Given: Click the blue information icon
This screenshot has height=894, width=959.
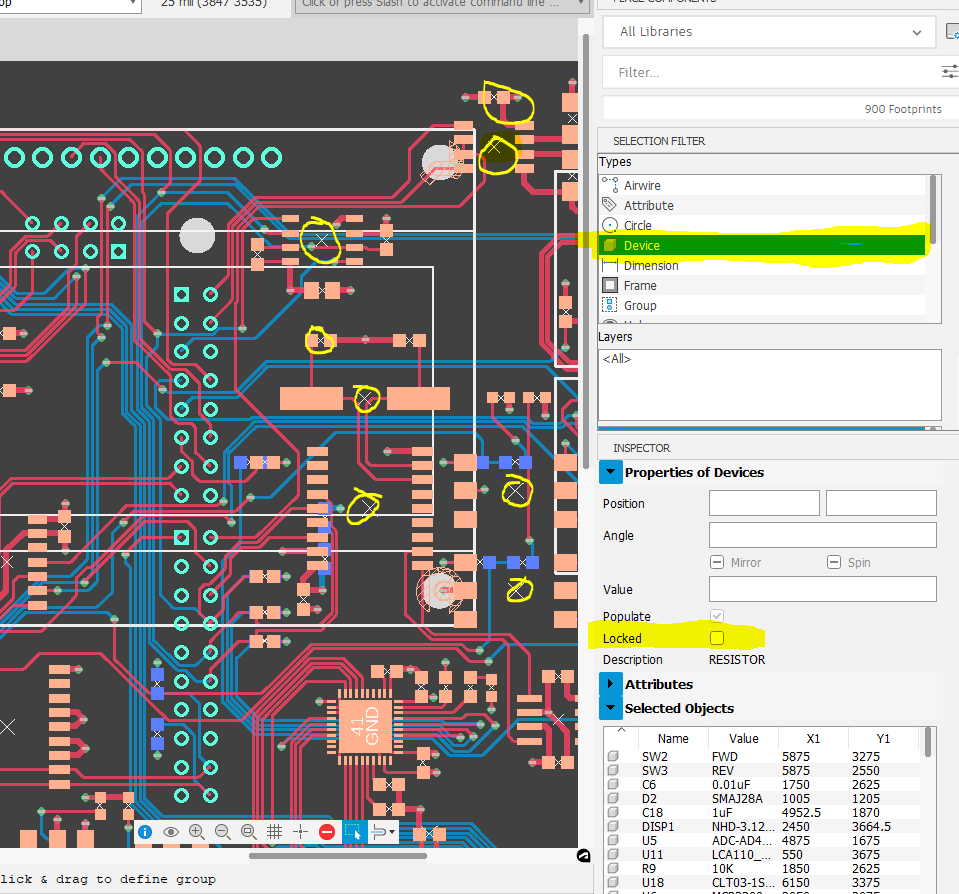Looking at the screenshot, I should click(x=144, y=831).
